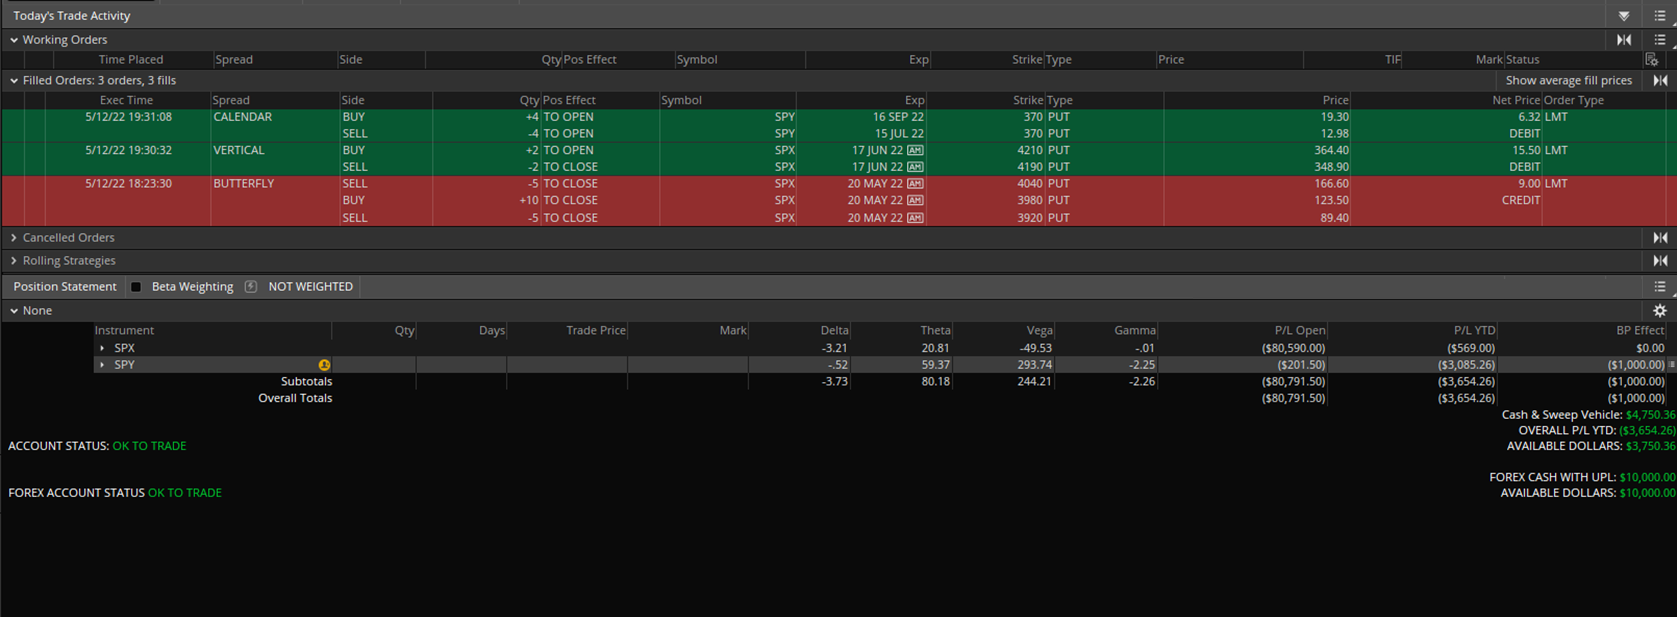
Task: Expand the SPX position row
Action: coord(102,349)
